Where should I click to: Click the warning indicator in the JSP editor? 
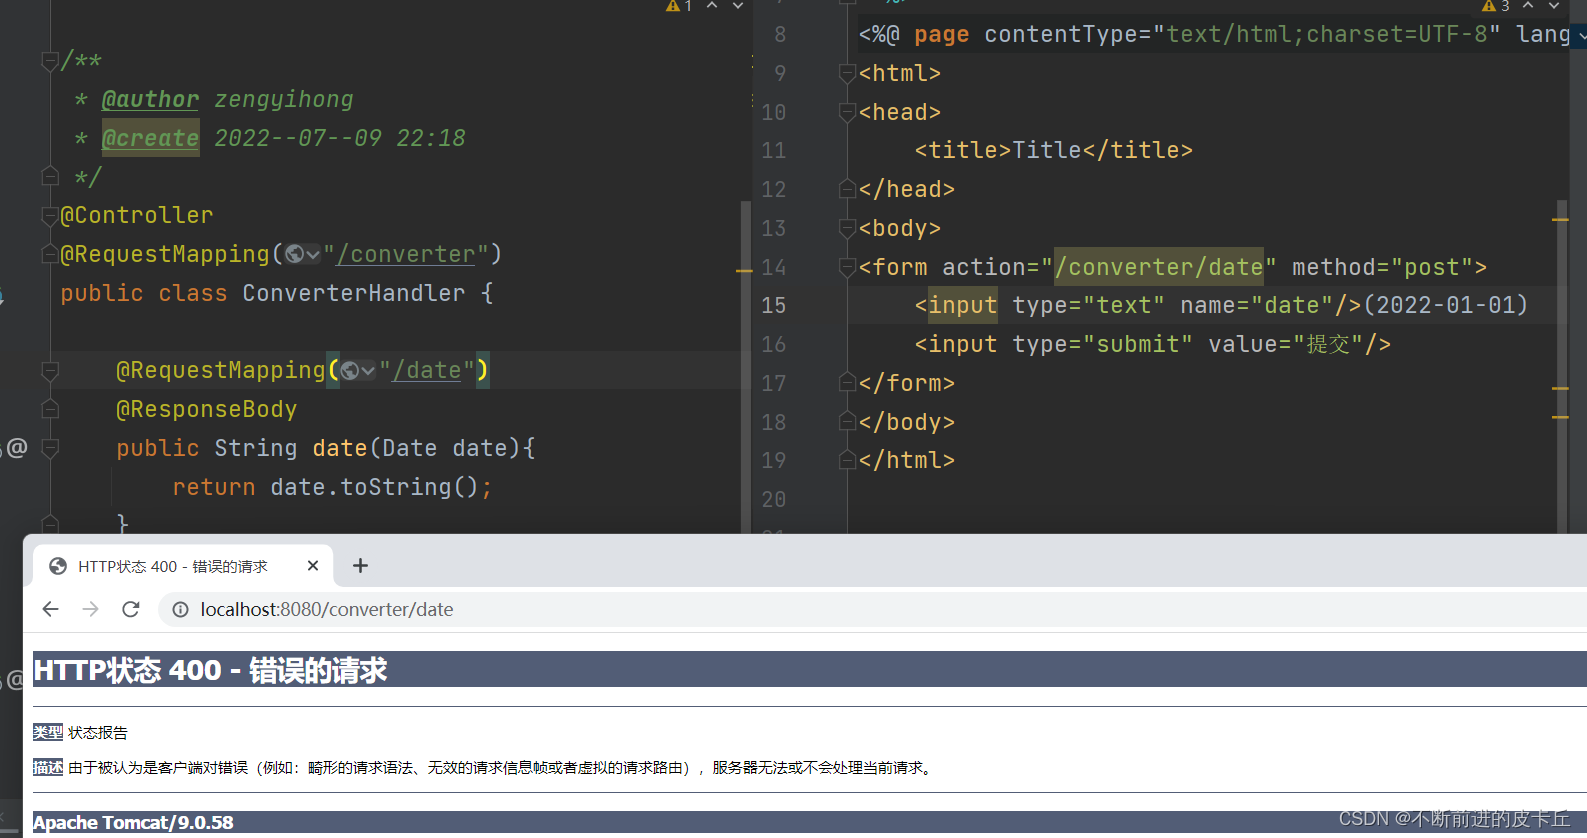1496,6
